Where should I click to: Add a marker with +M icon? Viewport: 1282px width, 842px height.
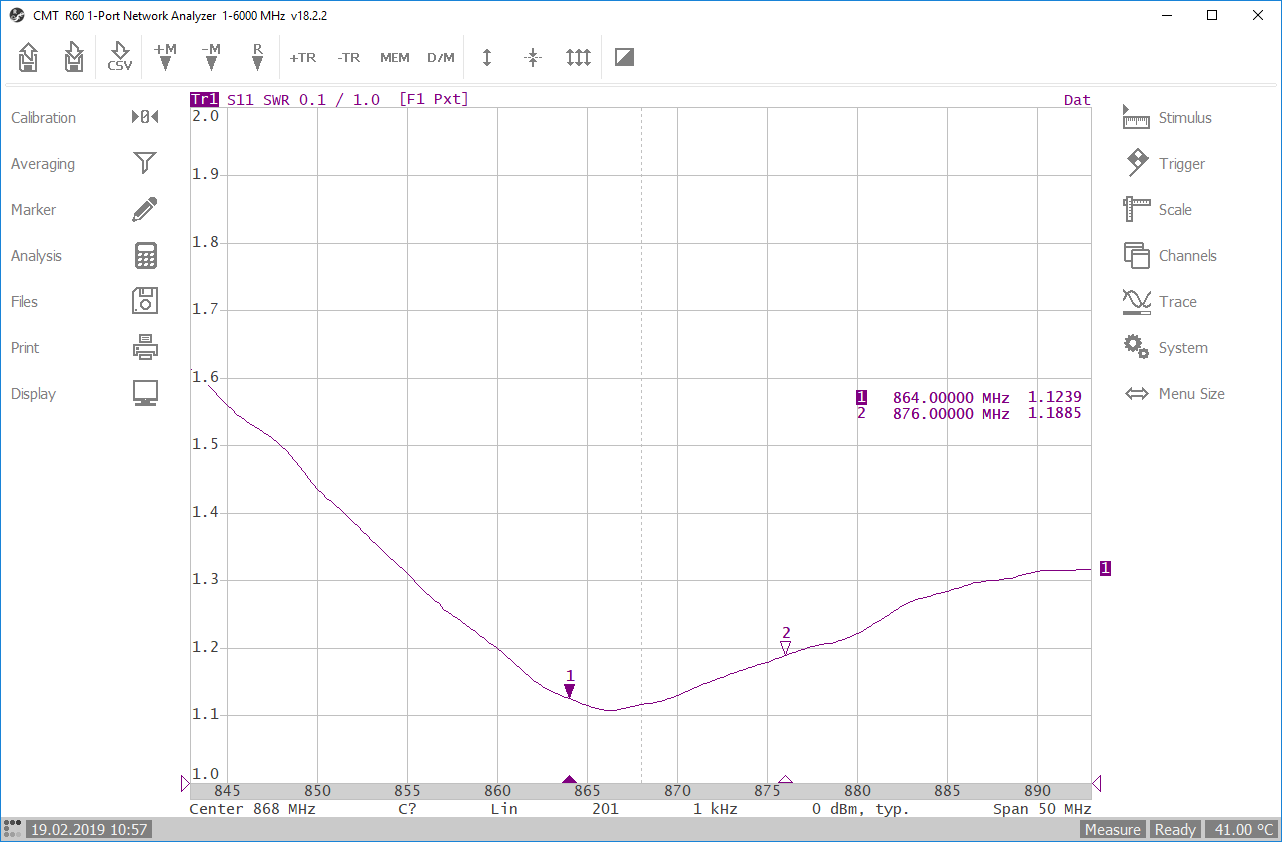click(165, 57)
